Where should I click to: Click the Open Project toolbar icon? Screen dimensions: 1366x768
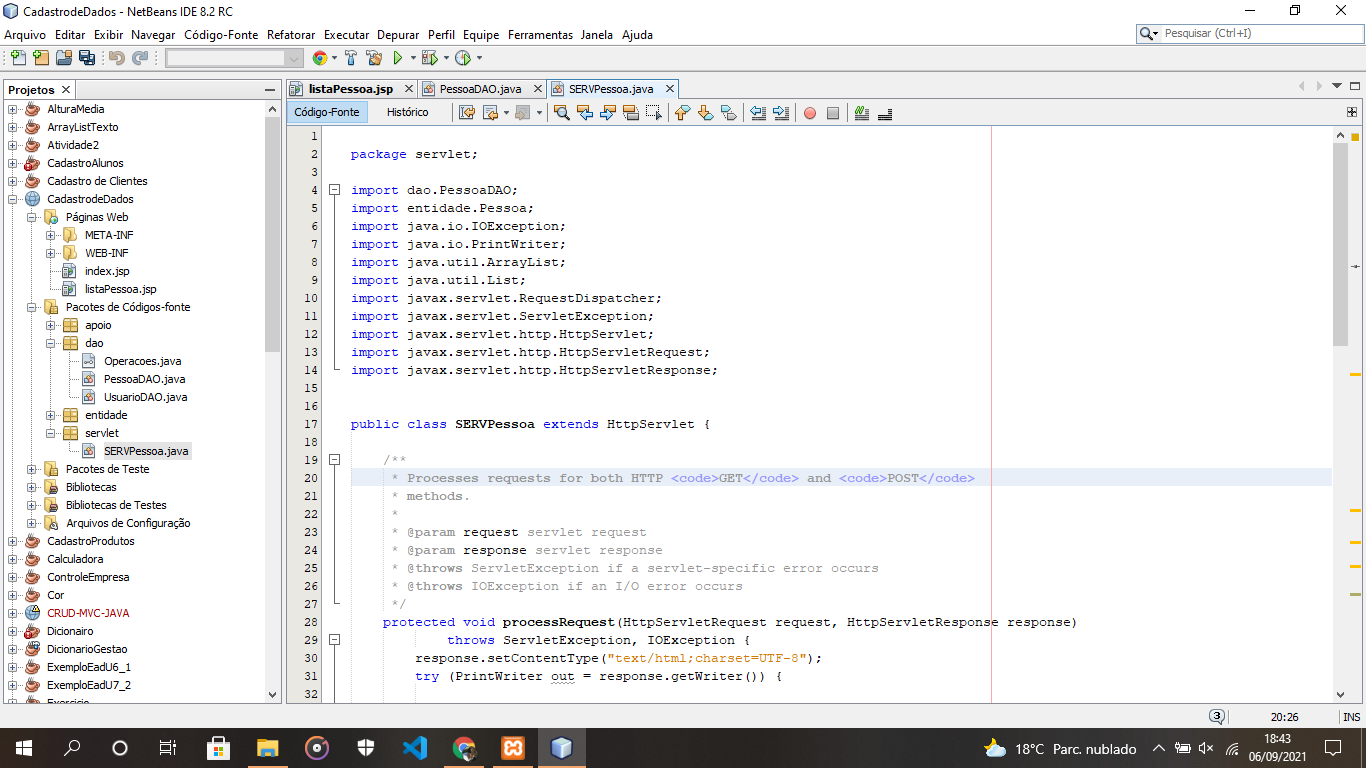point(64,58)
